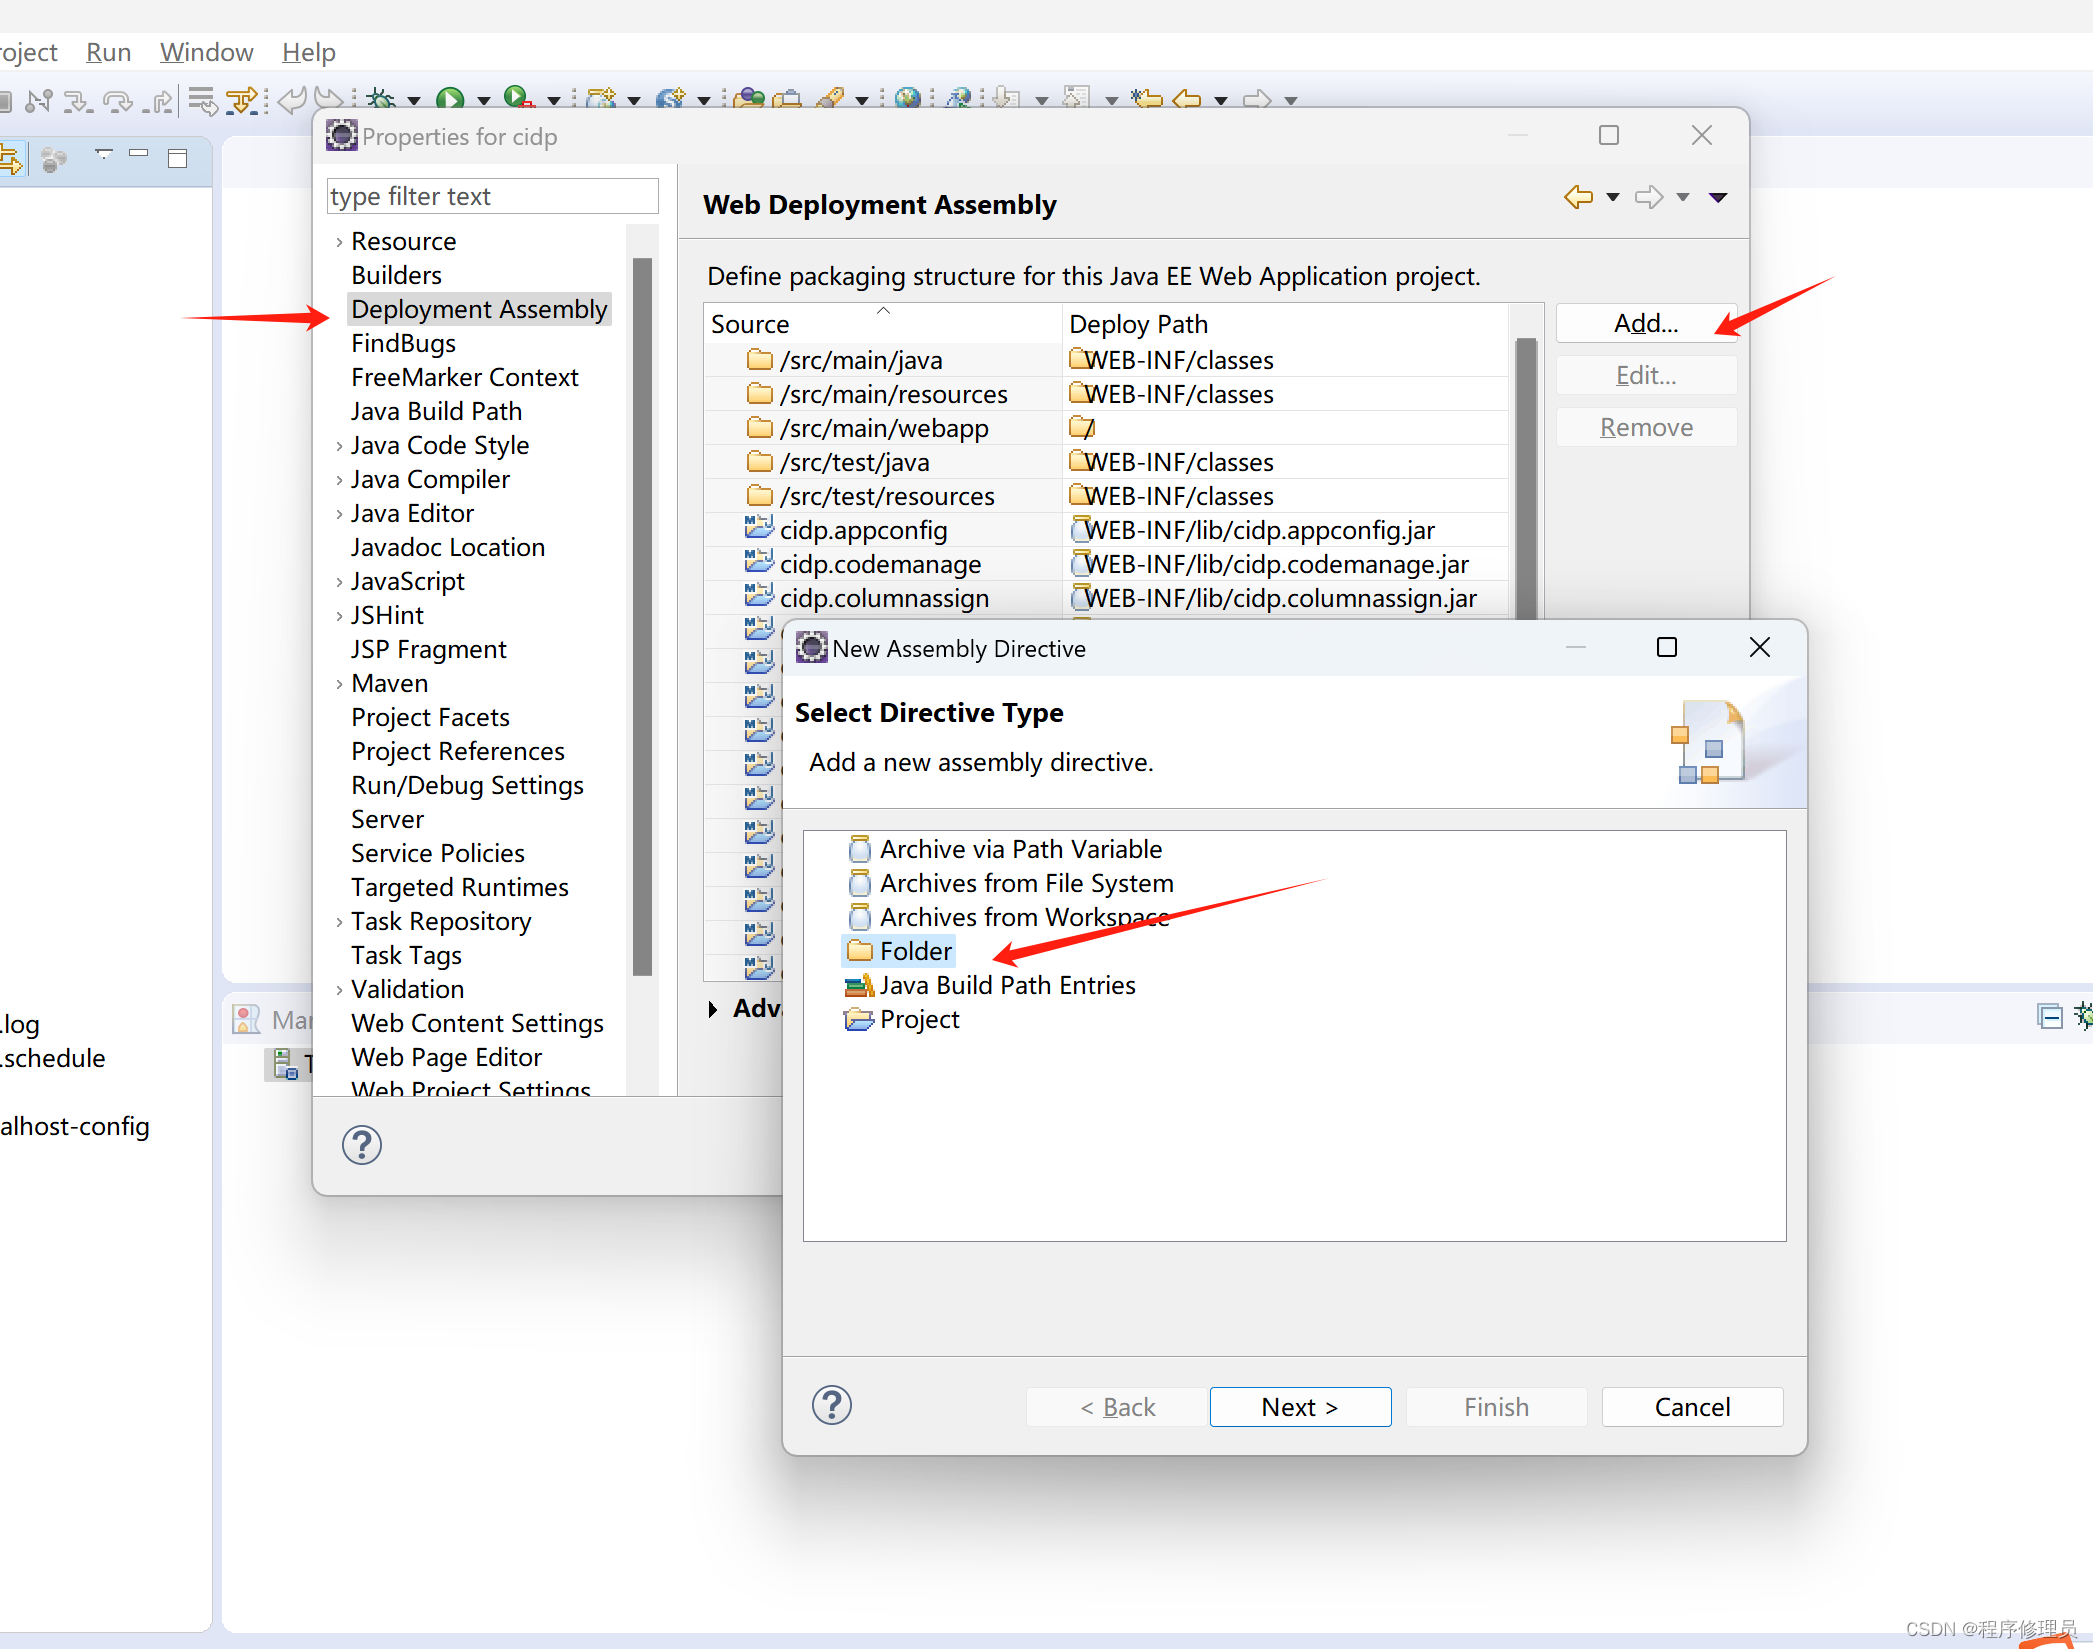The height and width of the screenshot is (1649, 2093).
Task: Click the green Run icon in toolbar
Action: pyautogui.click(x=450, y=98)
